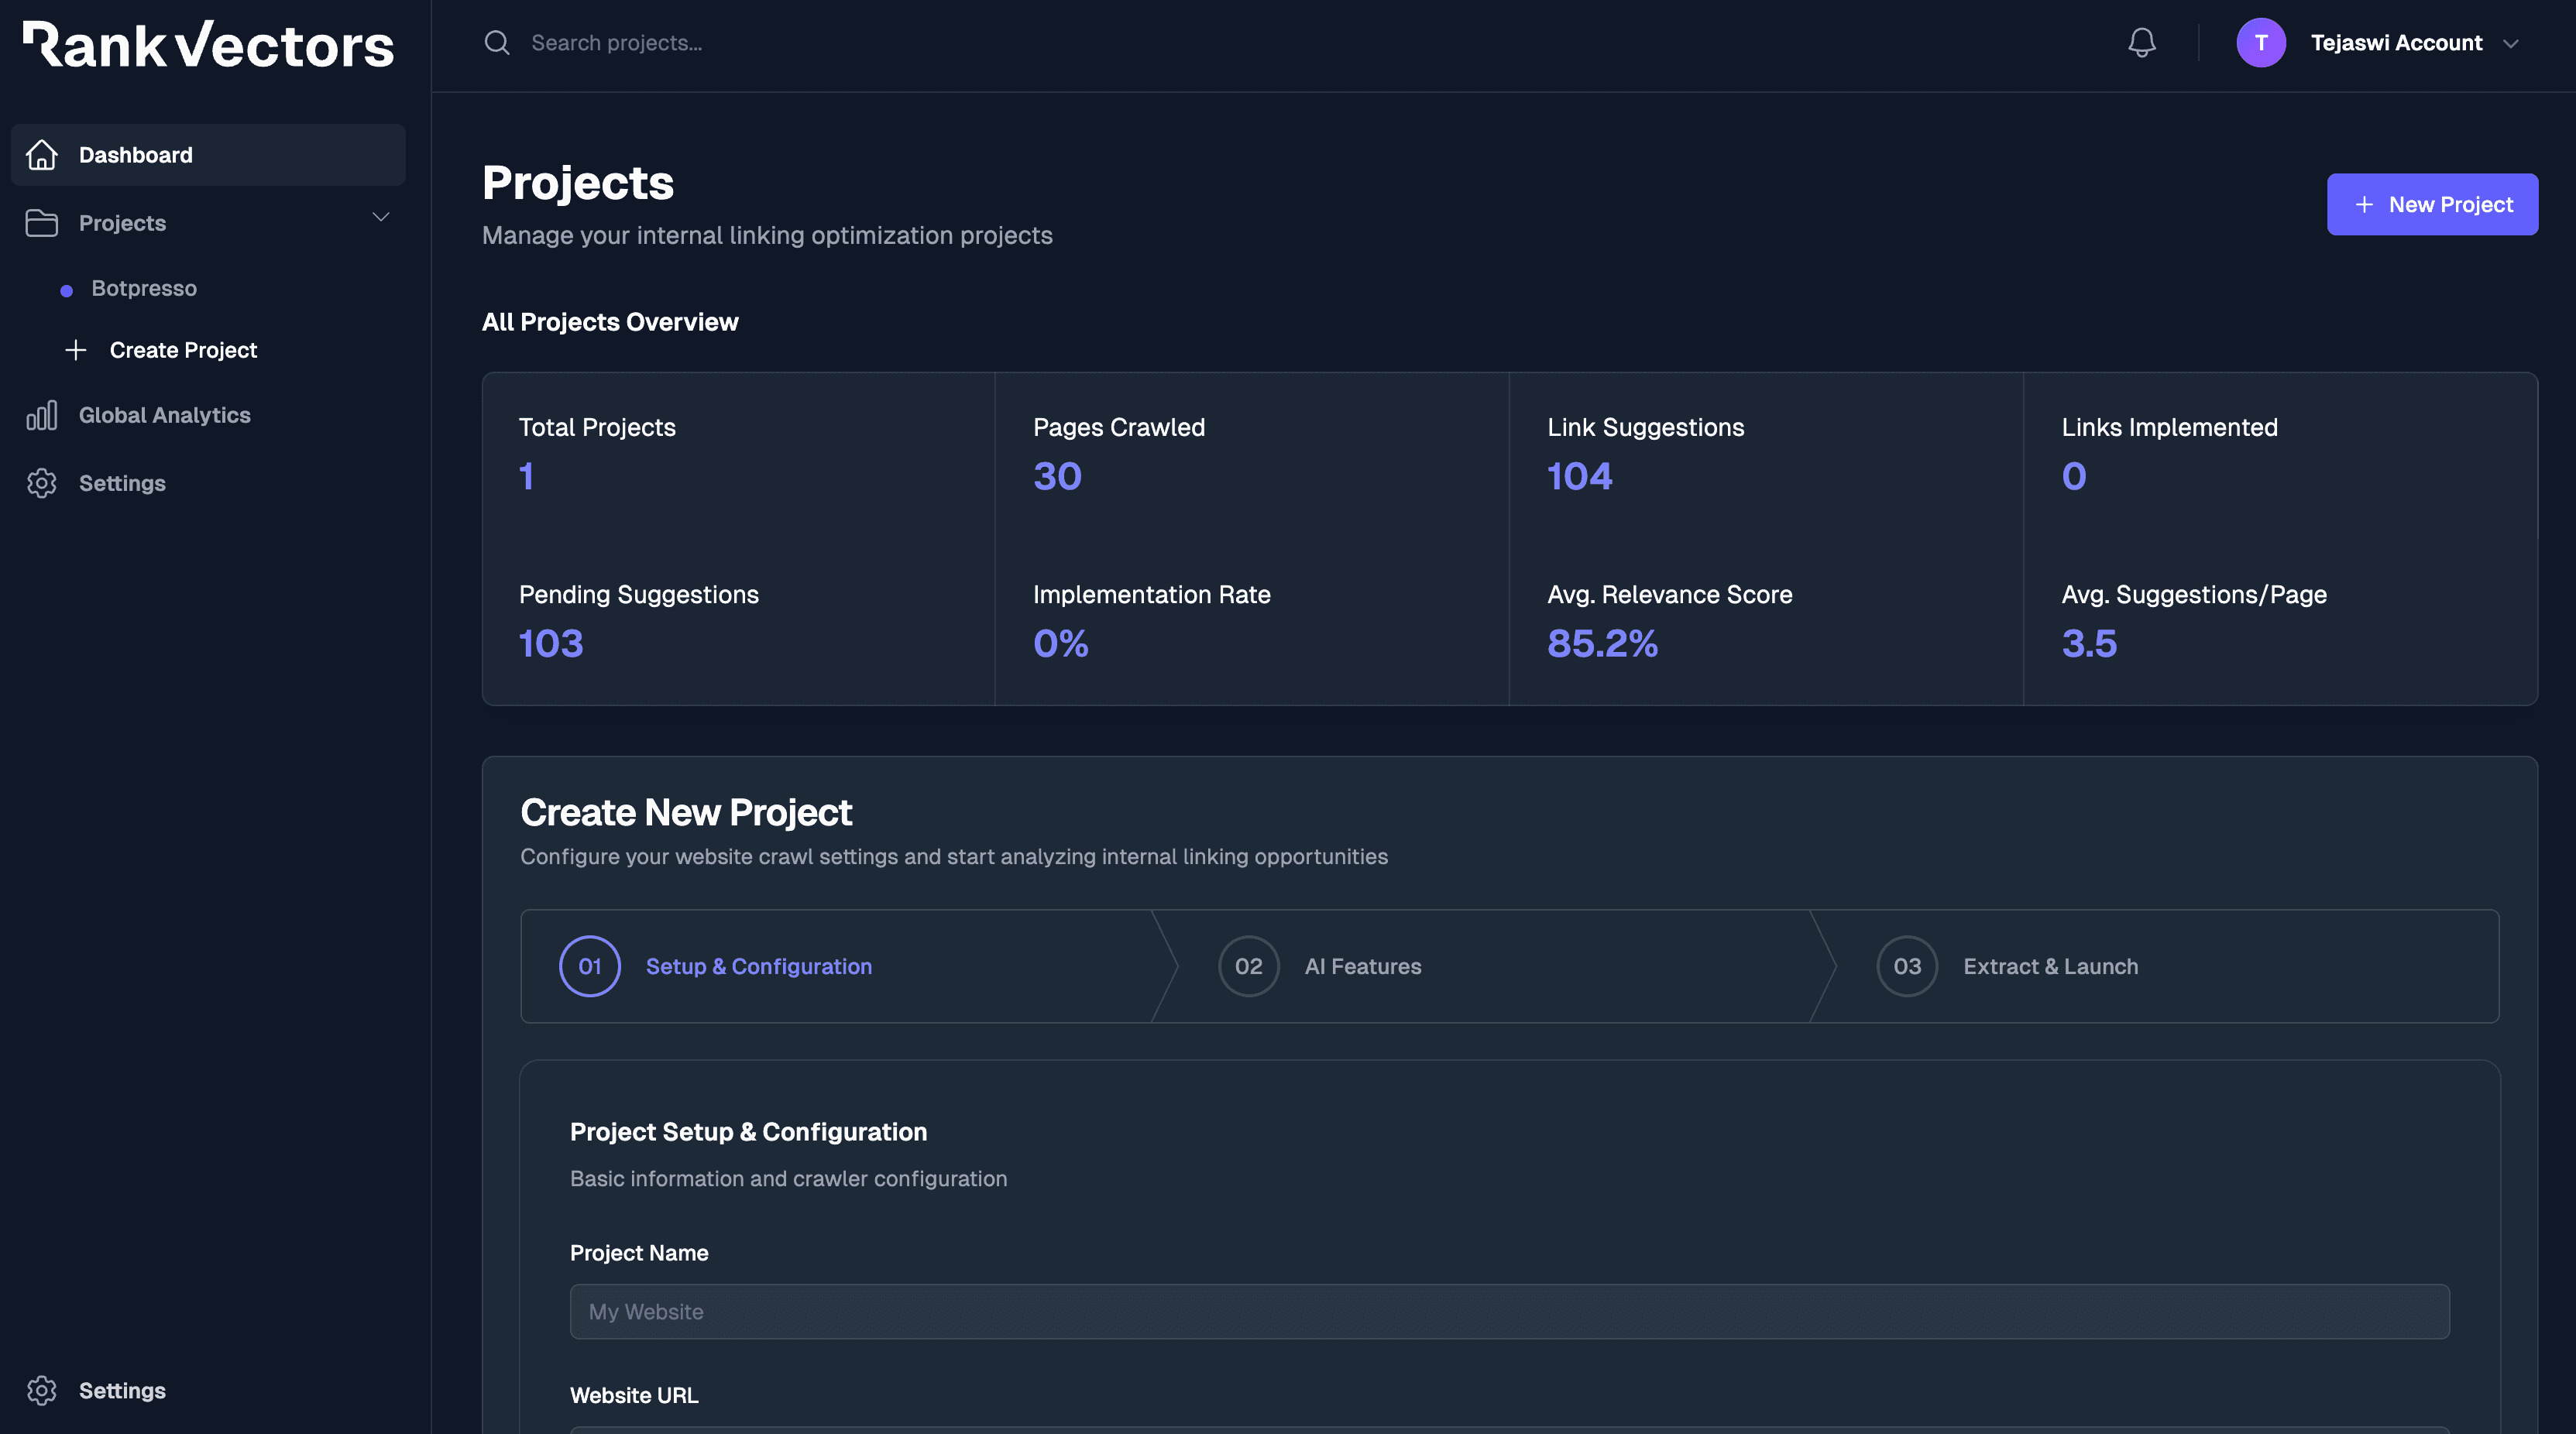Screen dimensions: 2576x1434
Task: Click the Projects folder icon in sidebar
Action: pos(41,223)
